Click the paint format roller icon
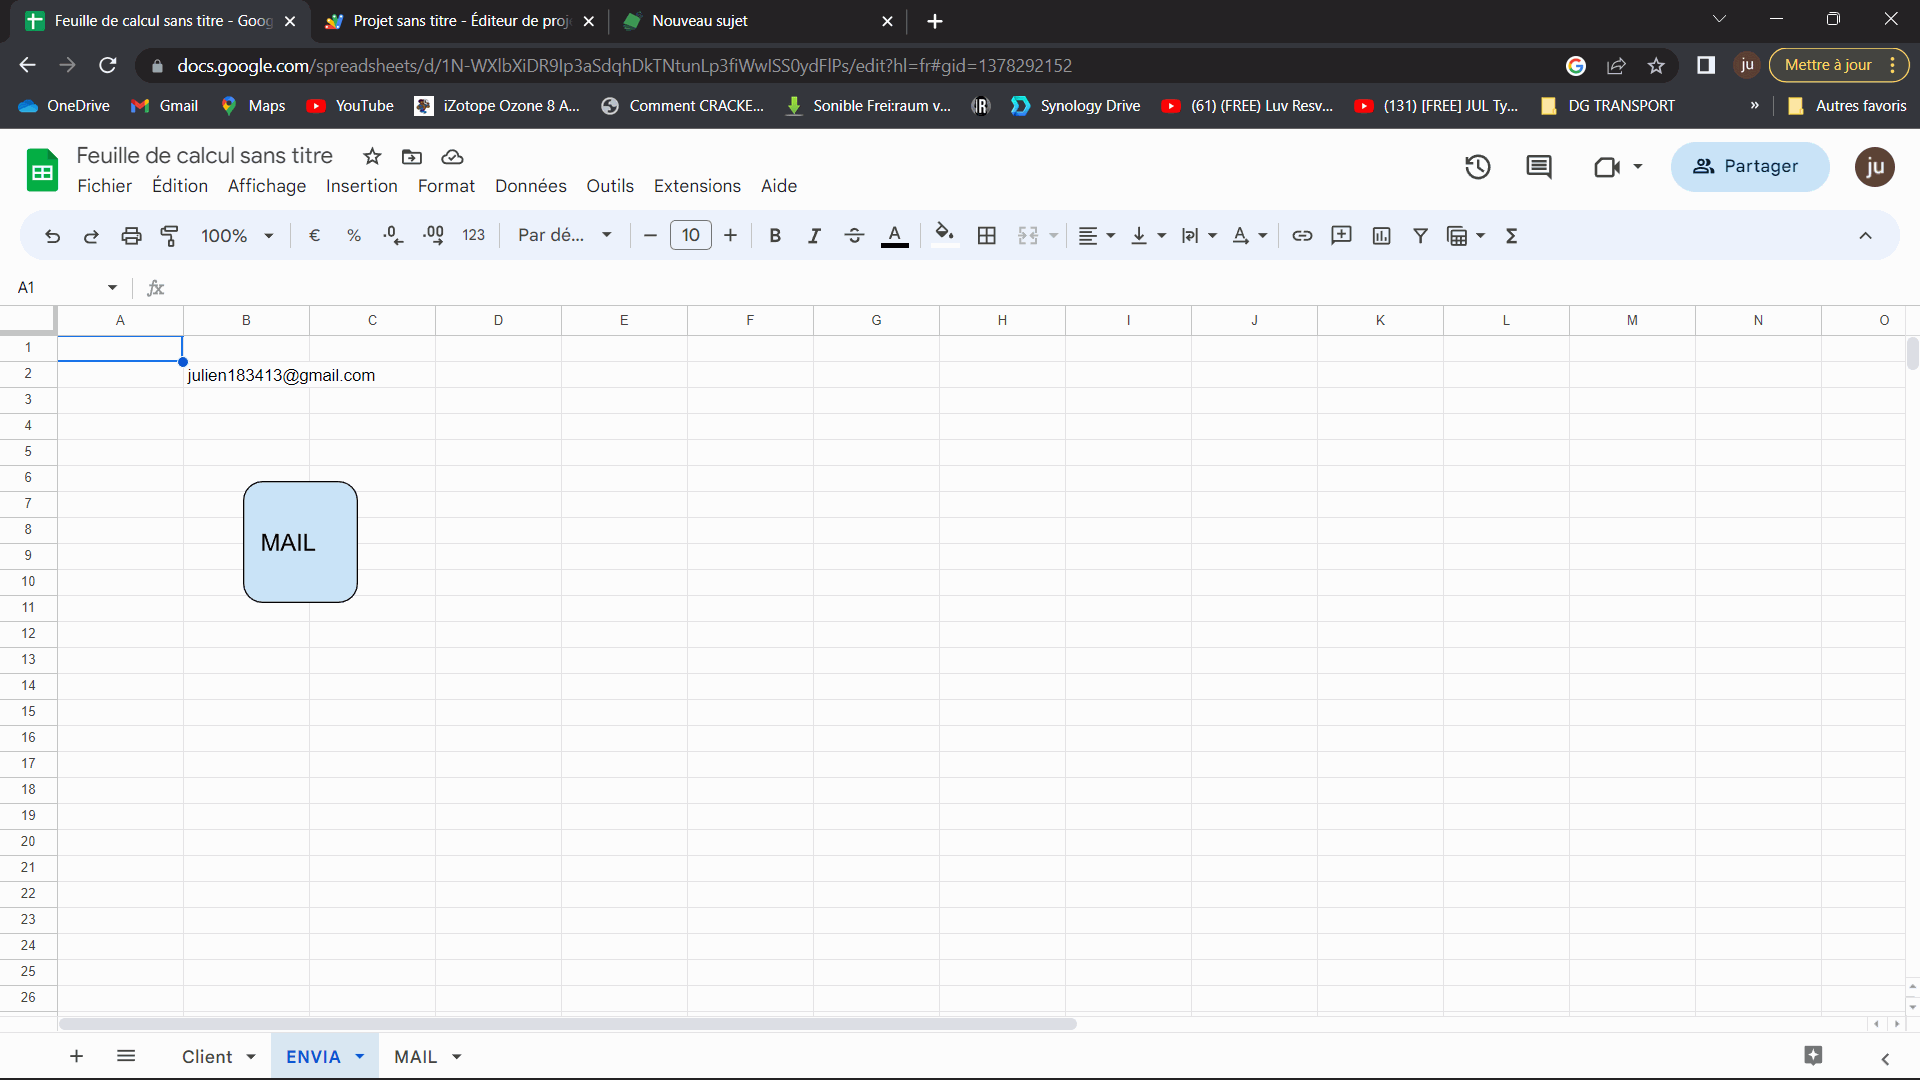1920x1080 pixels. [x=170, y=236]
